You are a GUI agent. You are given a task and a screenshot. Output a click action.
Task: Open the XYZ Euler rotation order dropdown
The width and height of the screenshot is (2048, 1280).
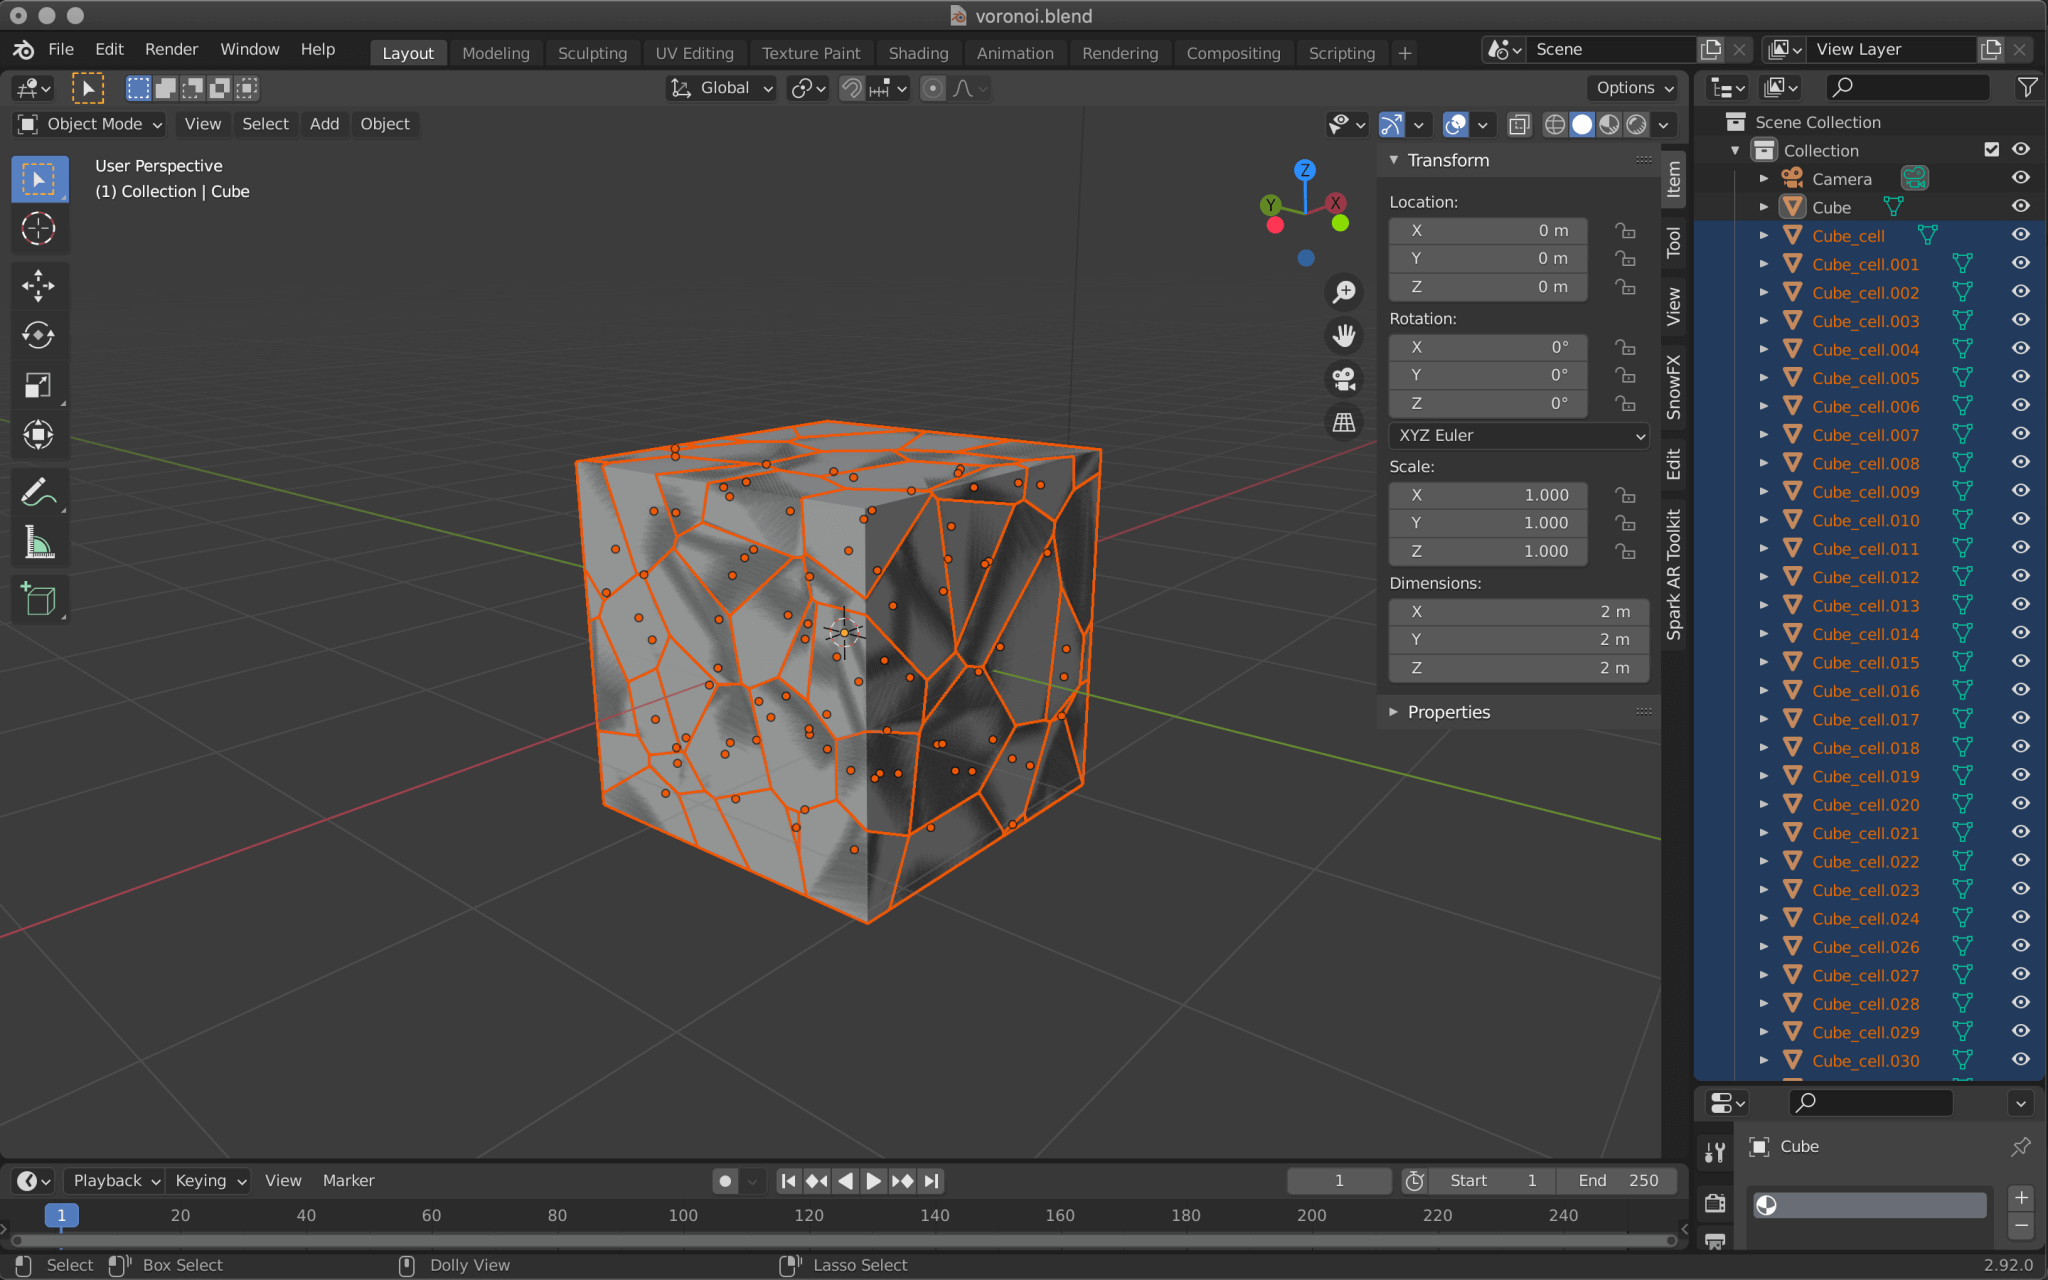1518,435
